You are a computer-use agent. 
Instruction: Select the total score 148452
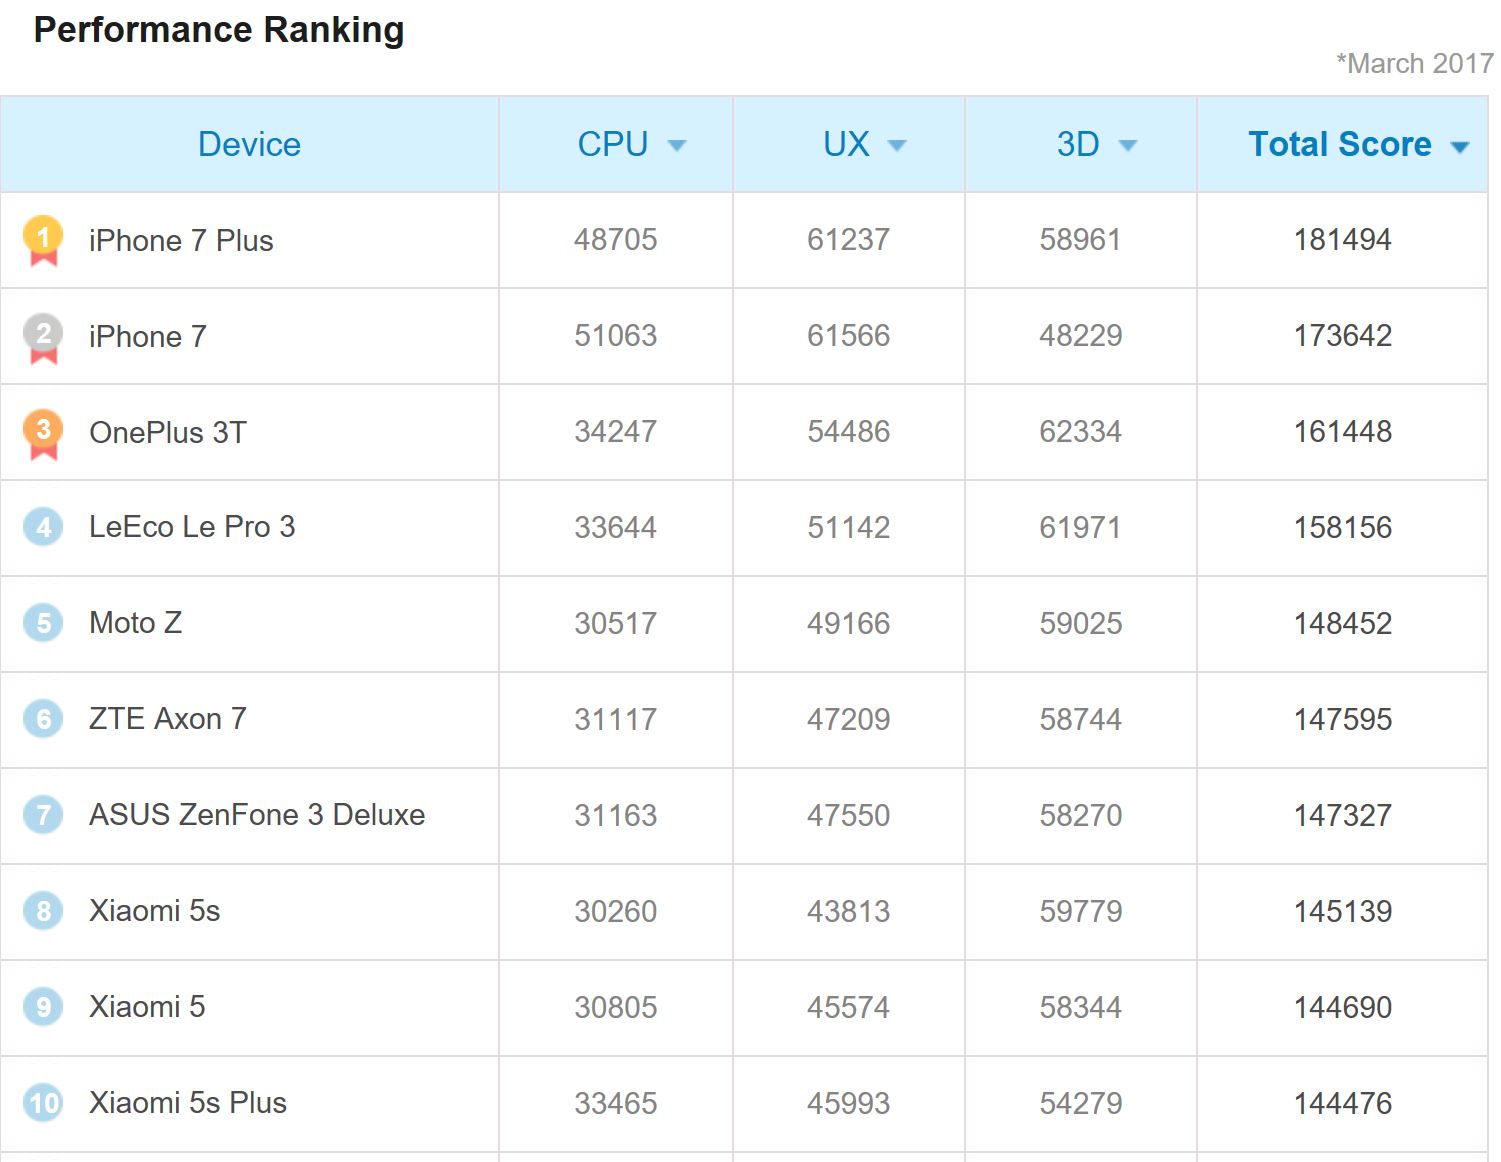pos(1343,624)
